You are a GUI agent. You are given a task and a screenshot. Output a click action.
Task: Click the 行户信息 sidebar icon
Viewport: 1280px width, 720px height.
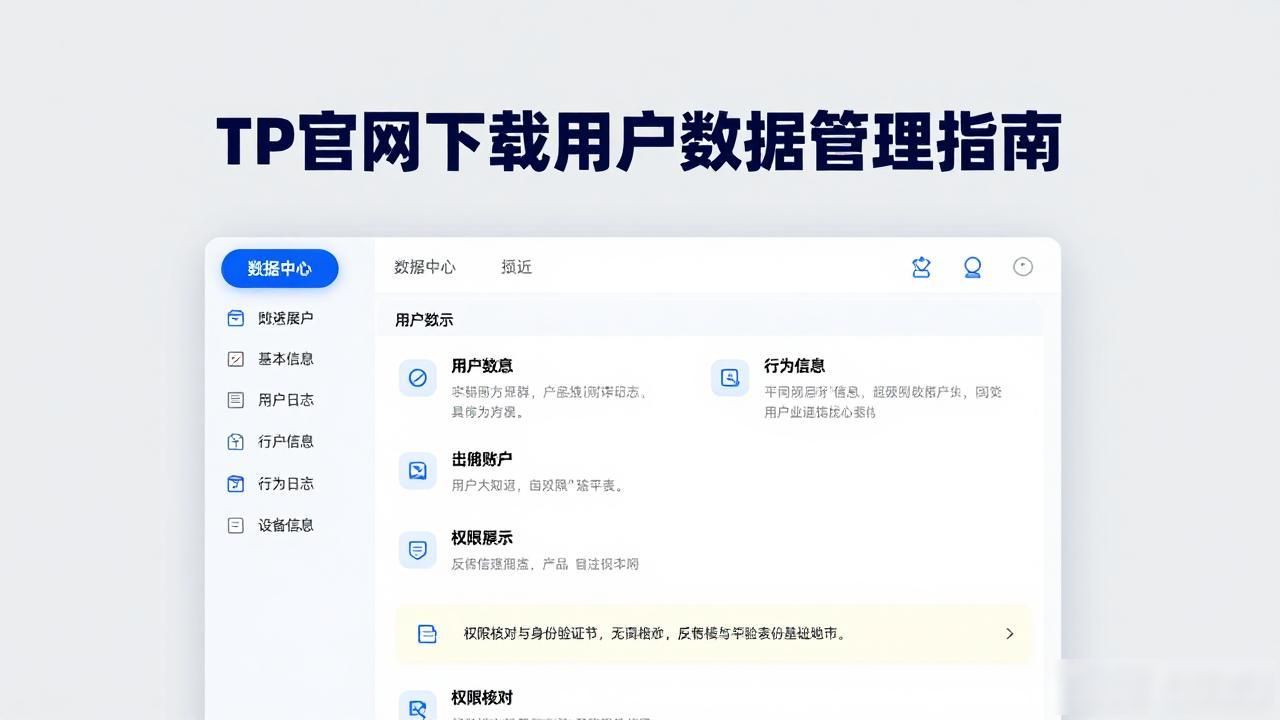pos(236,441)
